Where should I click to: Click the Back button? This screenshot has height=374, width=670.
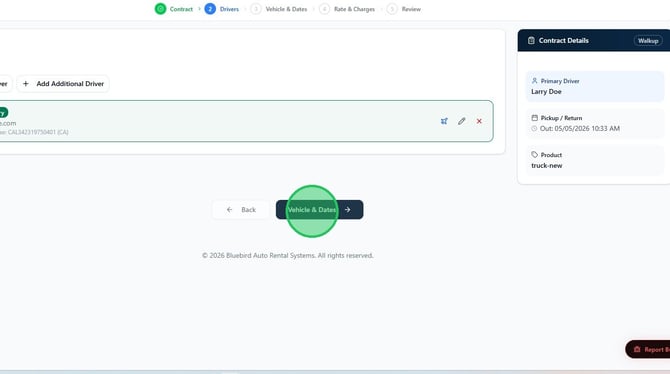point(241,209)
